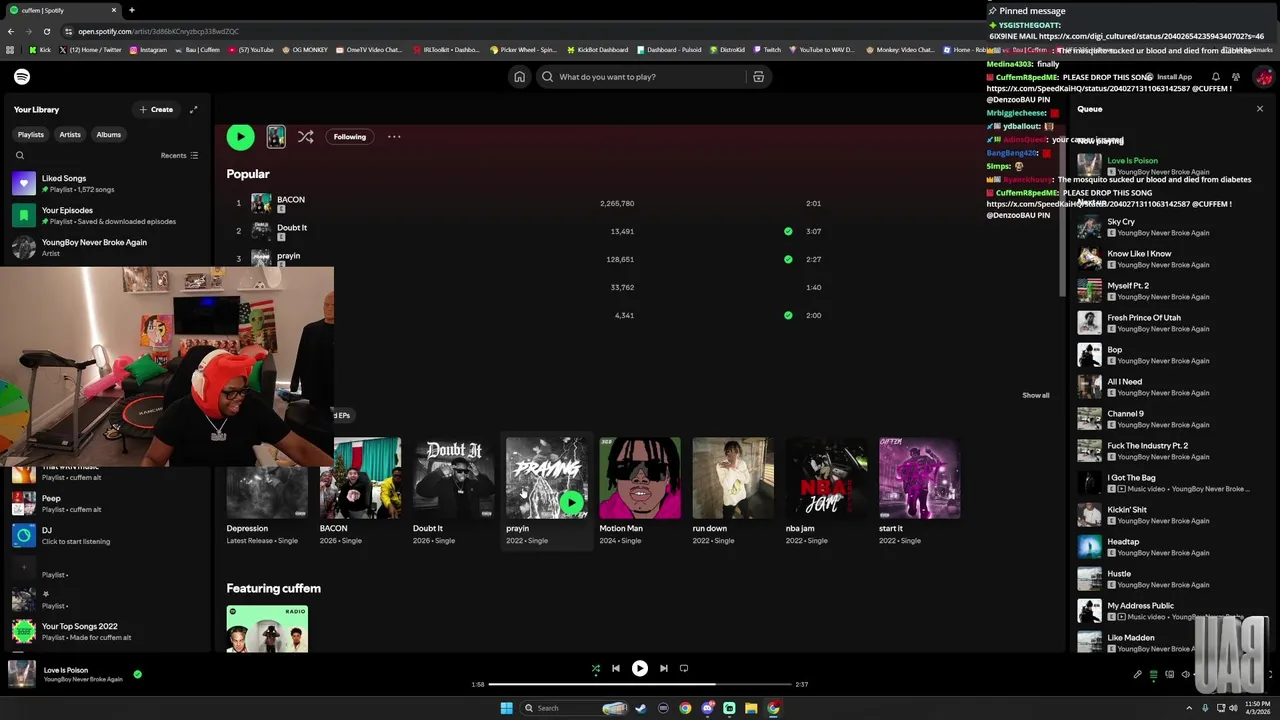Filter library by Playlists

tap(31, 134)
